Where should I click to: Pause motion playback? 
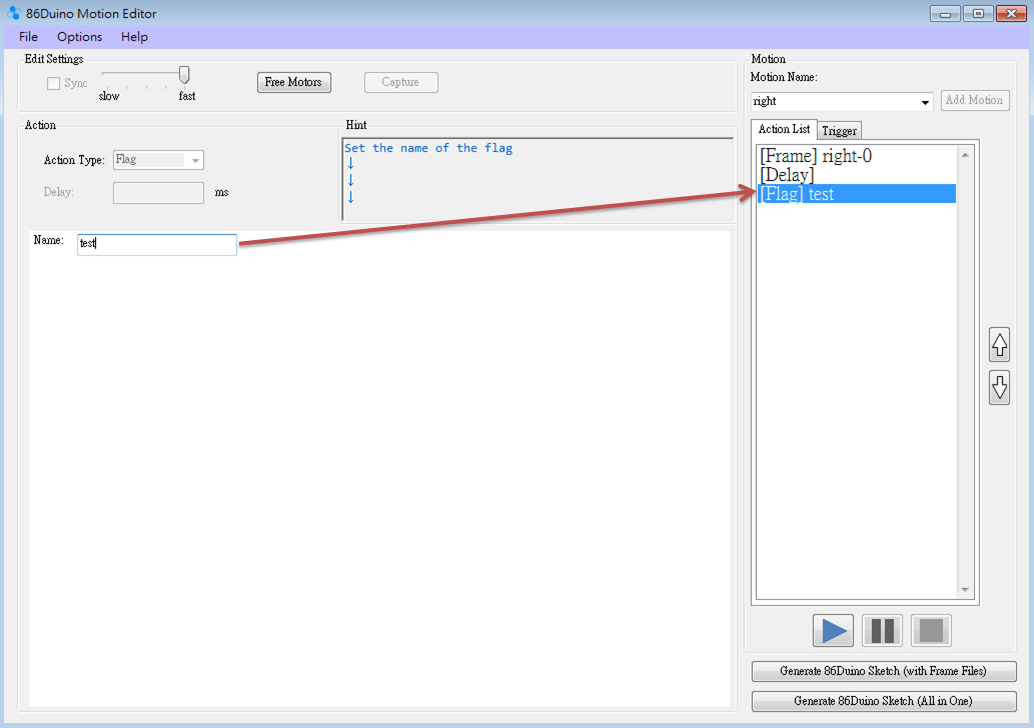click(x=882, y=630)
